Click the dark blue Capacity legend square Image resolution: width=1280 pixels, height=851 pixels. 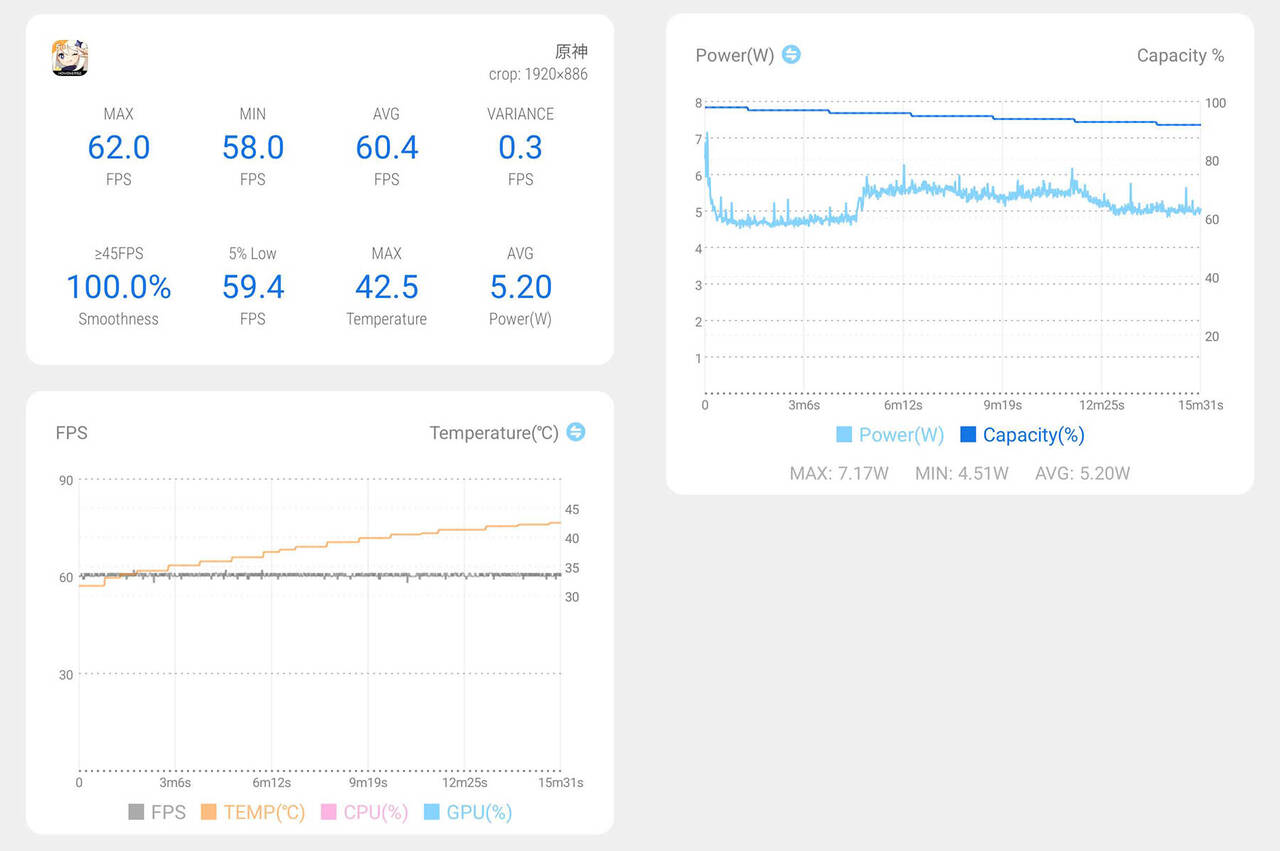968,435
